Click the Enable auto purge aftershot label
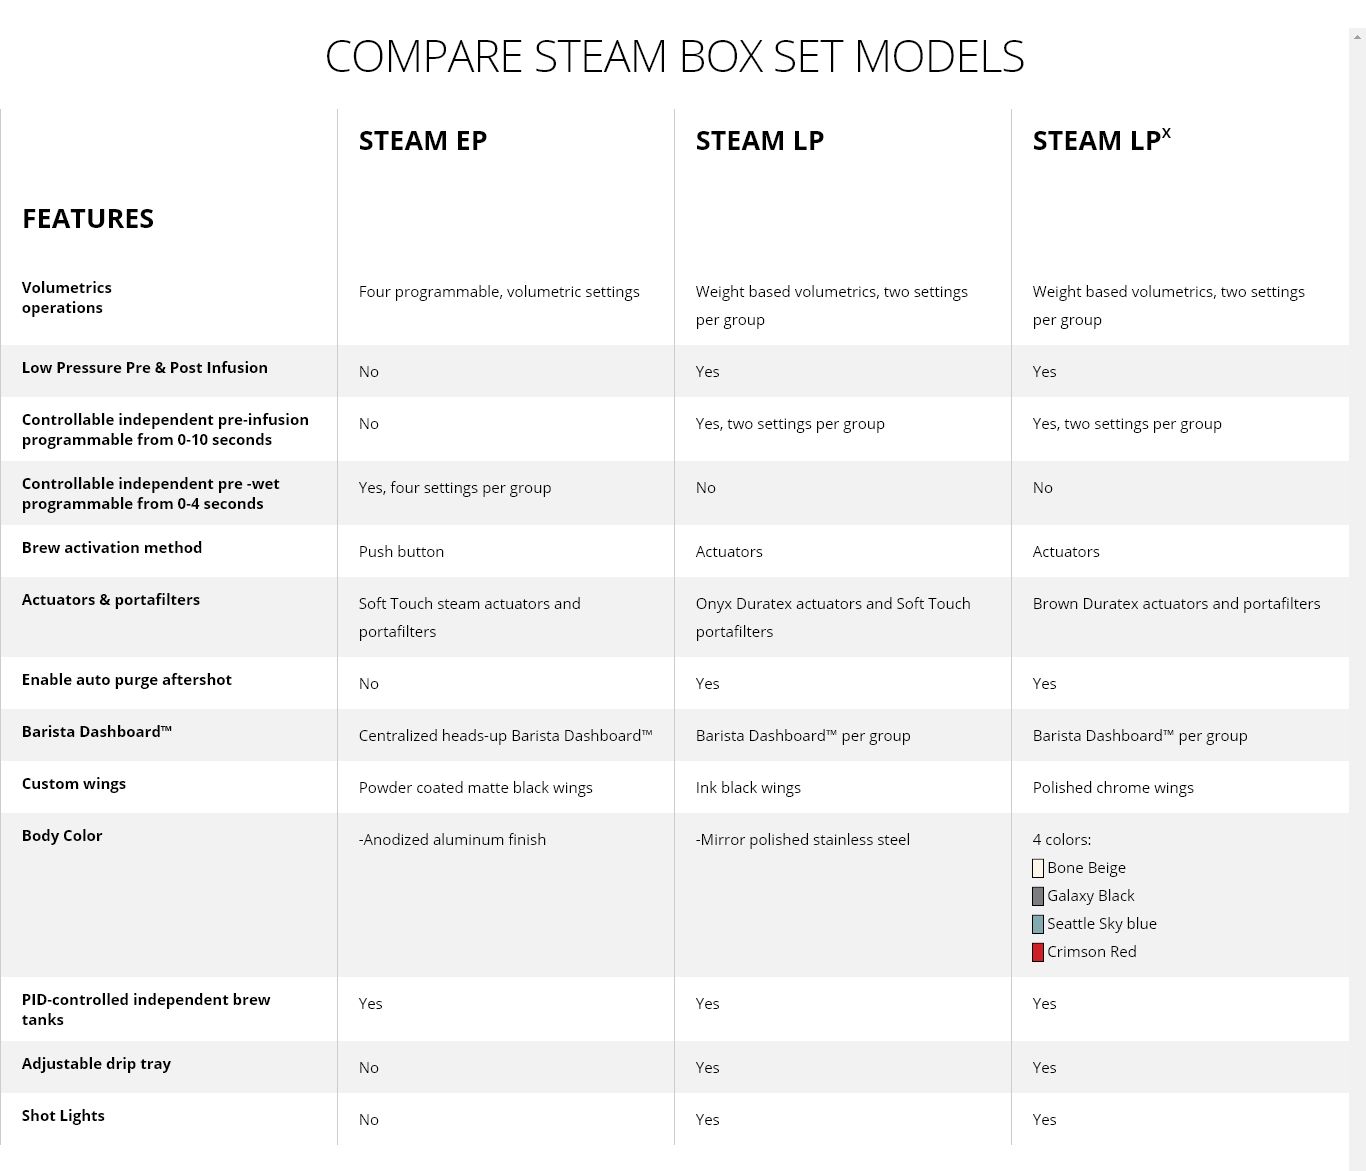The image size is (1366, 1171). pos(127,680)
